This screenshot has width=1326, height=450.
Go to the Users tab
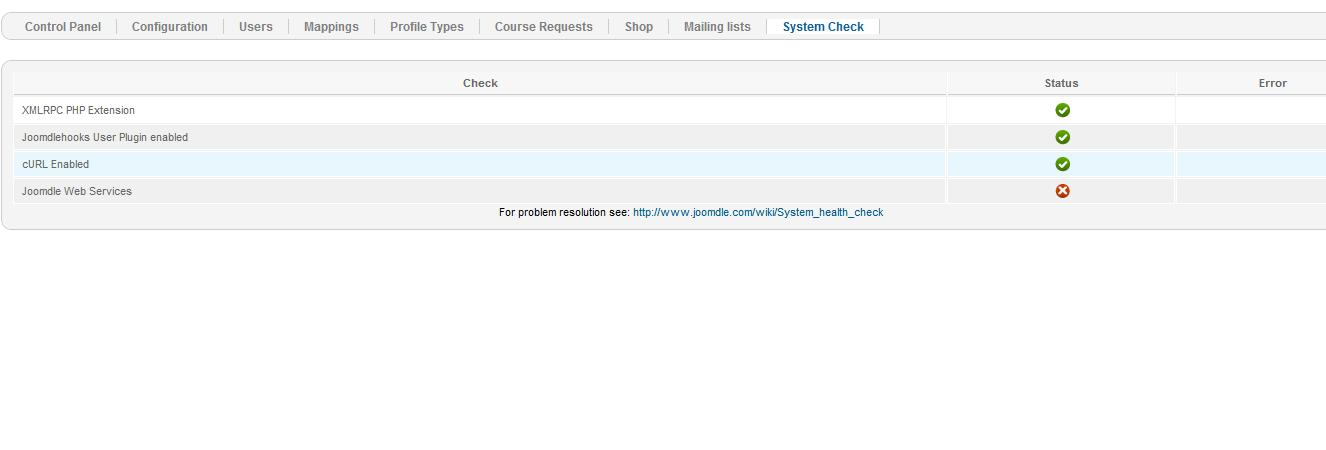point(256,27)
